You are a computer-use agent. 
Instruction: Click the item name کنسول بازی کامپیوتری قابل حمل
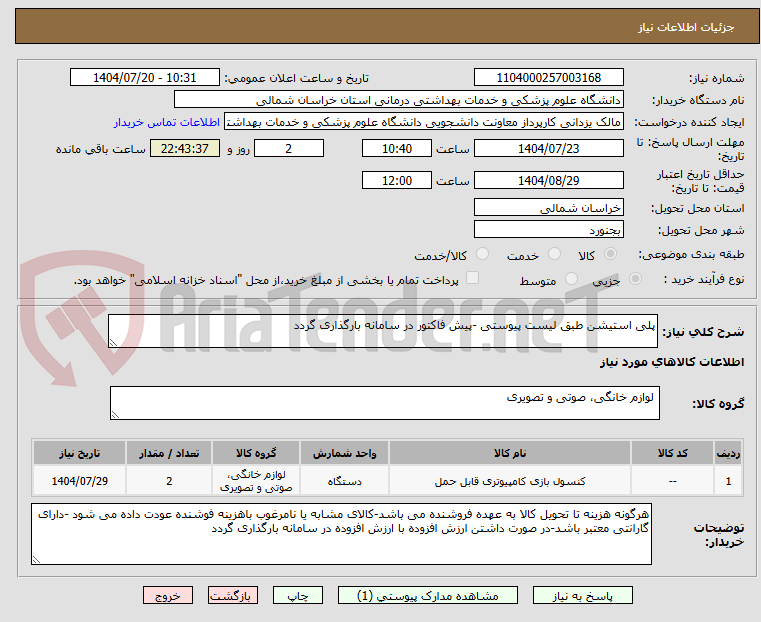(x=510, y=481)
